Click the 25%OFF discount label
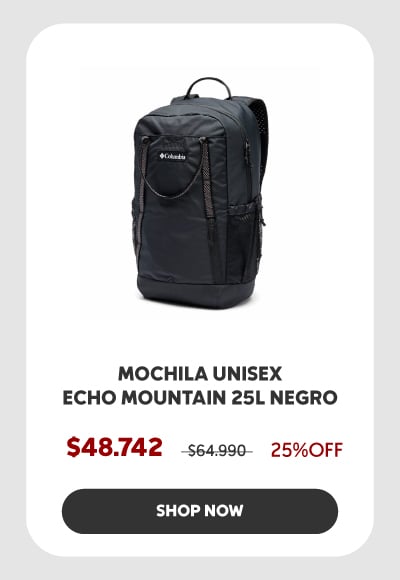The width and height of the screenshot is (400, 580). click(x=307, y=450)
